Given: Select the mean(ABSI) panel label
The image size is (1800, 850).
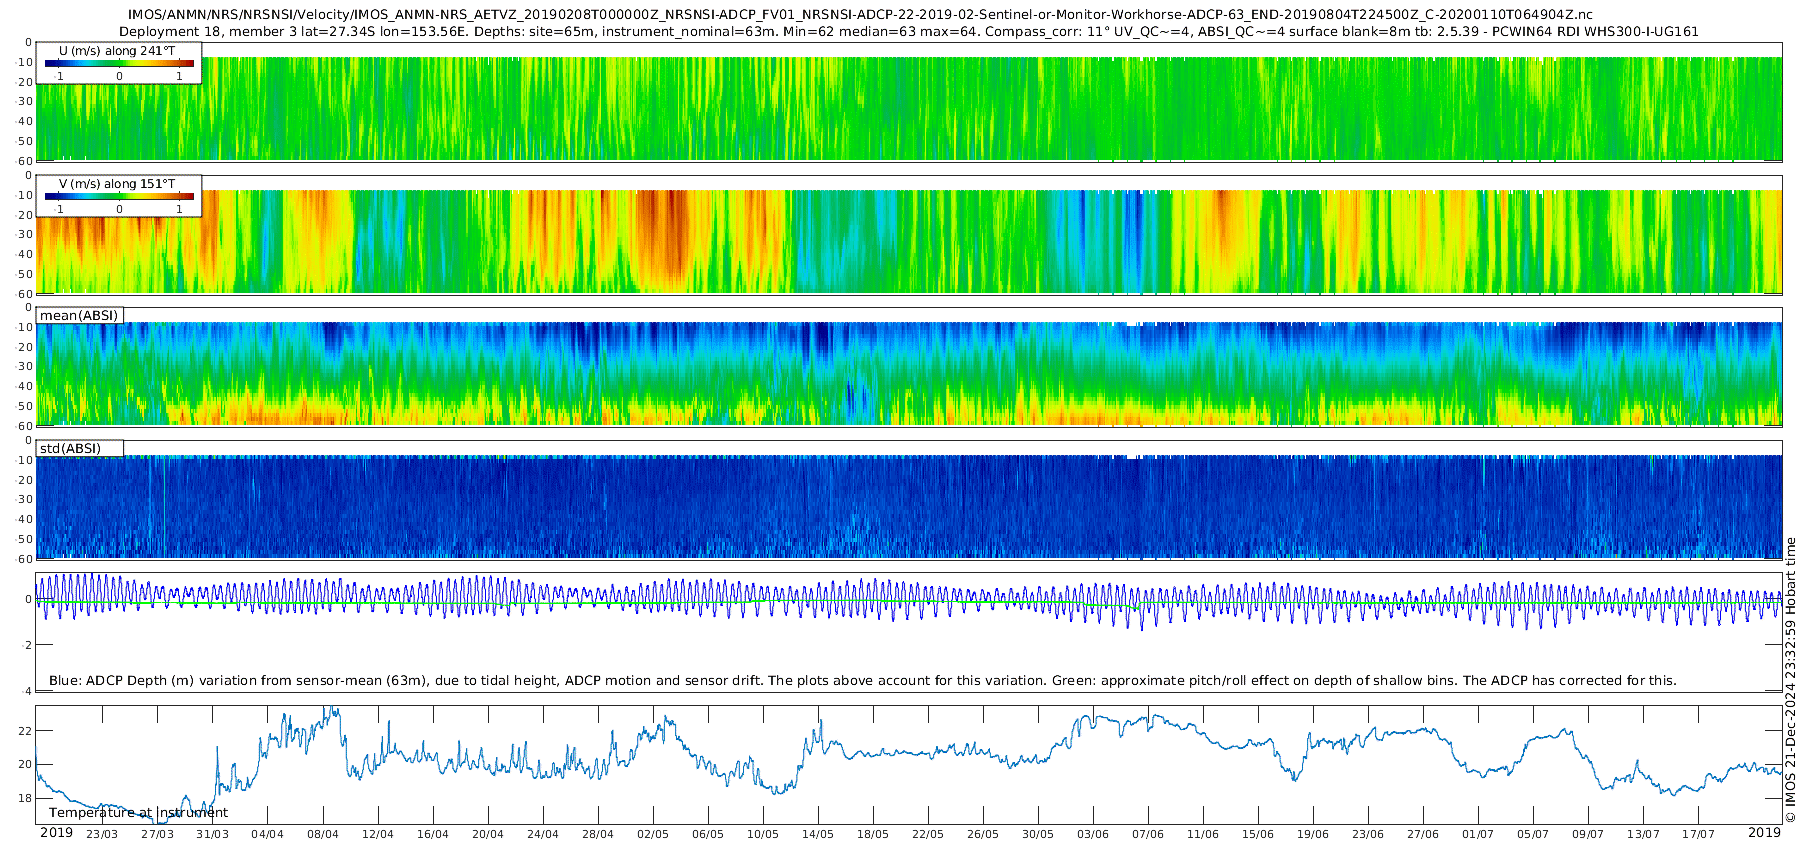Looking at the screenshot, I should (79, 316).
